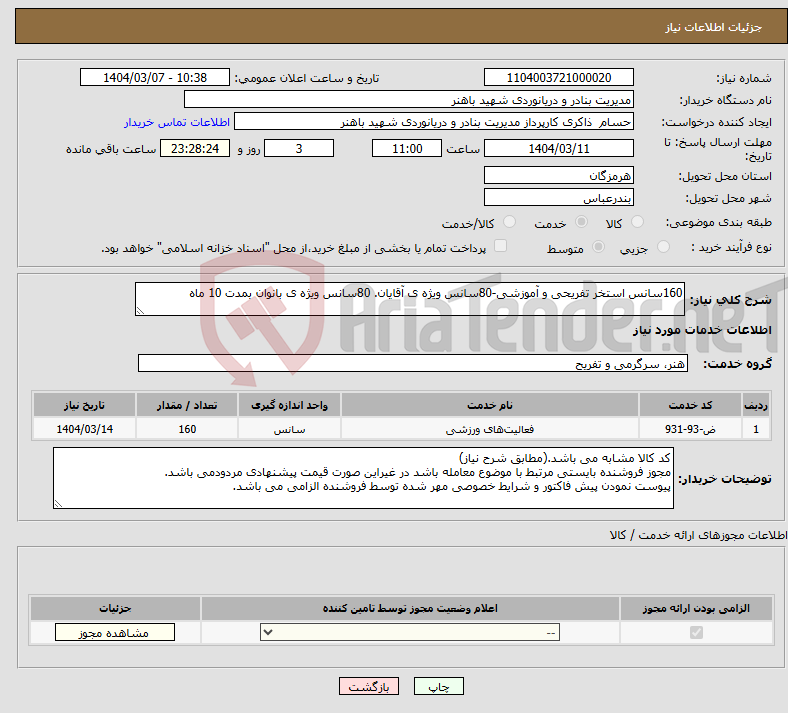The width and height of the screenshot is (788, 713).
Task: Select the جزیی purchase type radio
Action: pyautogui.click(x=663, y=246)
